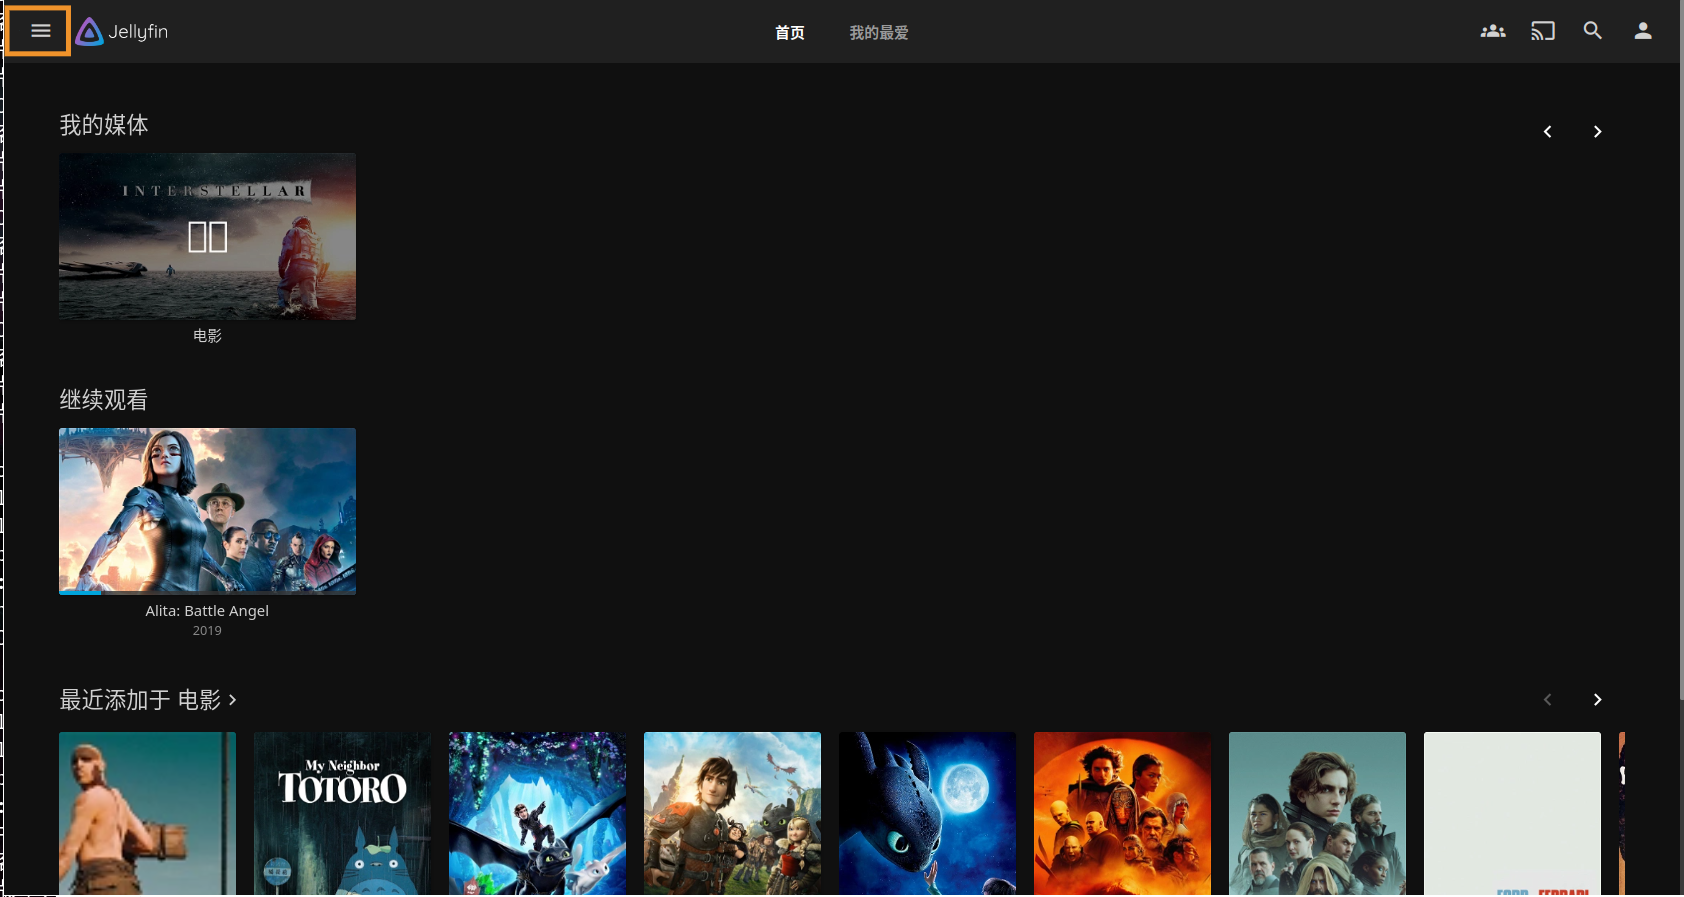Open My Neighbor Totoro poster
Screen dimensions: 1684x897
pyautogui.click(x=342, y=814)
